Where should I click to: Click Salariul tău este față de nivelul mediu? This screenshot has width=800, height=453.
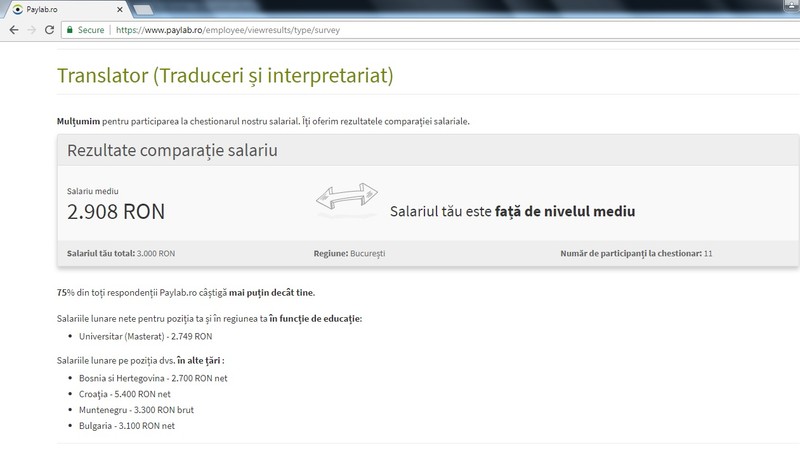pyautogui.click(x=513, y=211)
